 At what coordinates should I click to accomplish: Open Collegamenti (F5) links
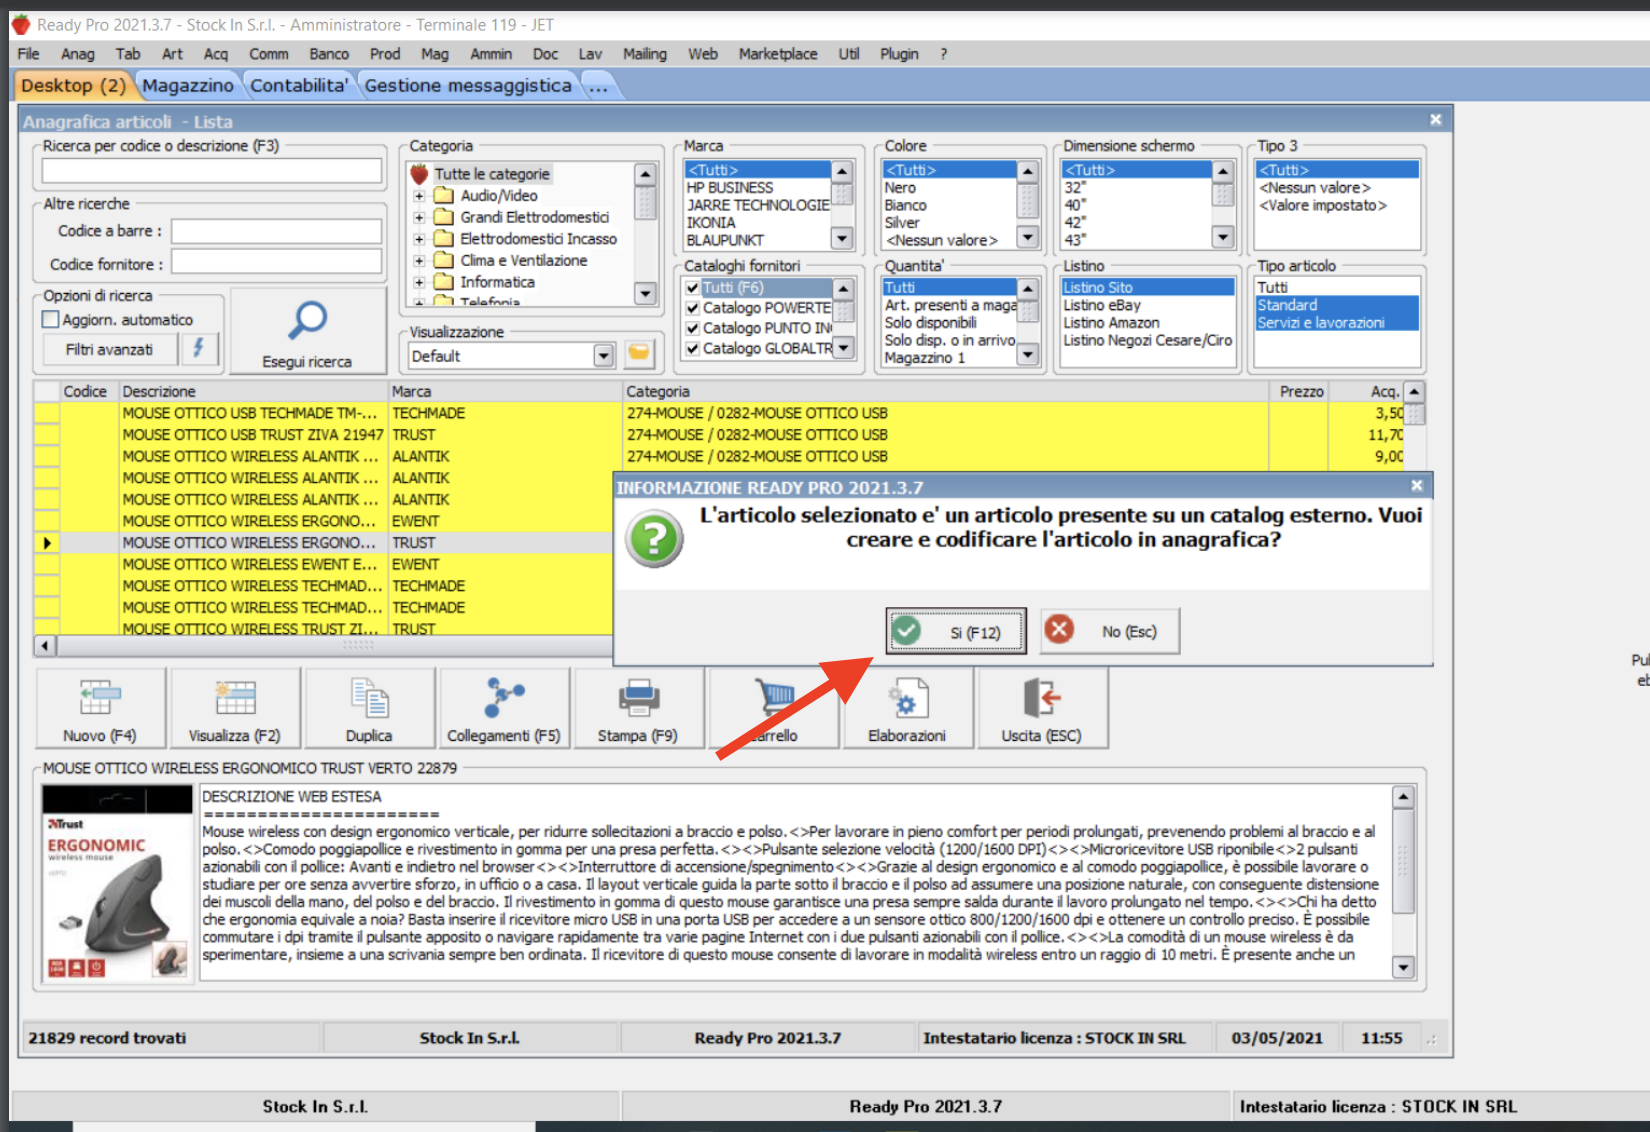[504, 708]
